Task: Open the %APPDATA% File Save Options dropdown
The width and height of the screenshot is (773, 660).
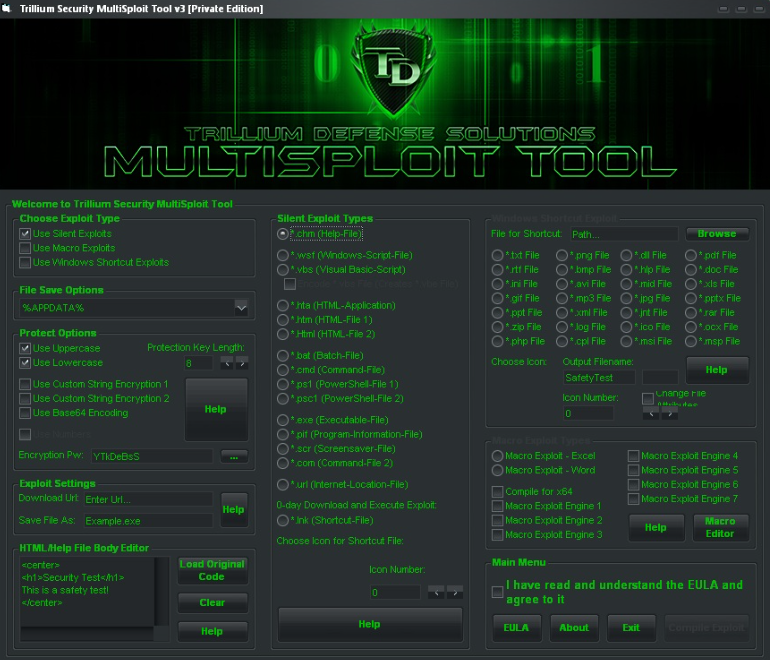Action: point(241,308)
